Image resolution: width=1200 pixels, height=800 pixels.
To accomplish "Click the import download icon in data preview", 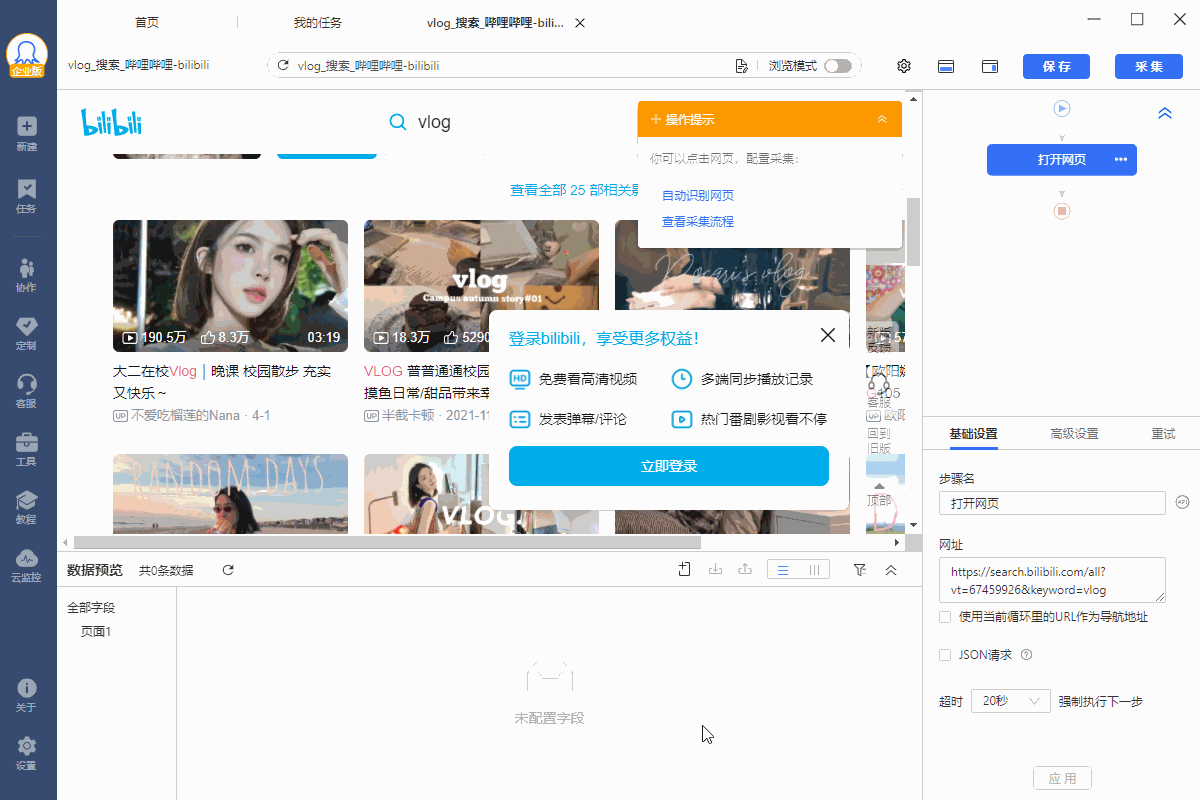I will coord(715,569).
